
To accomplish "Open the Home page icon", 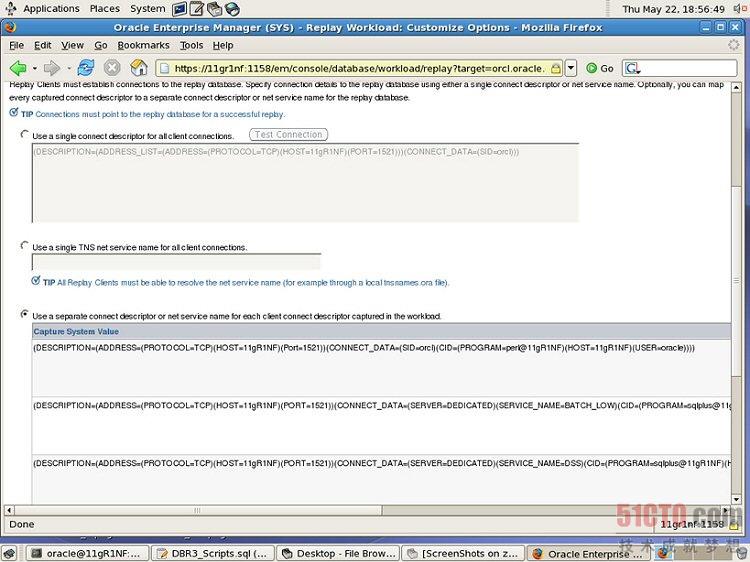I will click(x=139, y=68).
